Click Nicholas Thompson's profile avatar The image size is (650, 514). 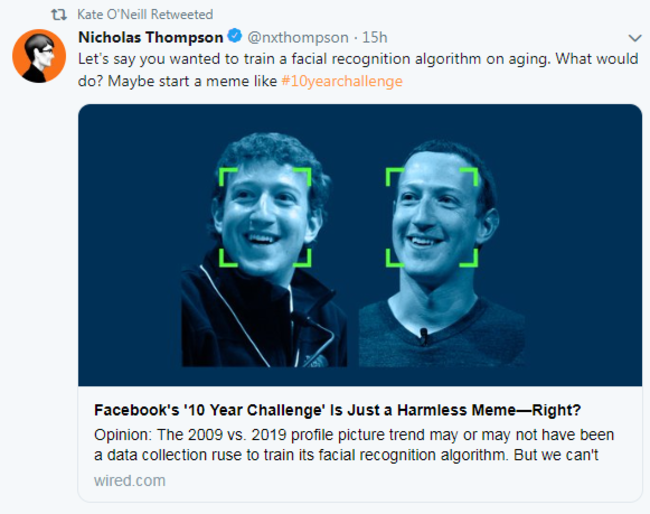[38, 56]
